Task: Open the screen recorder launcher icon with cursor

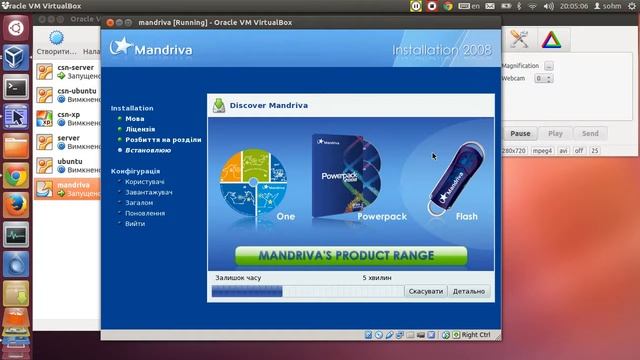Action: [16, 117]
